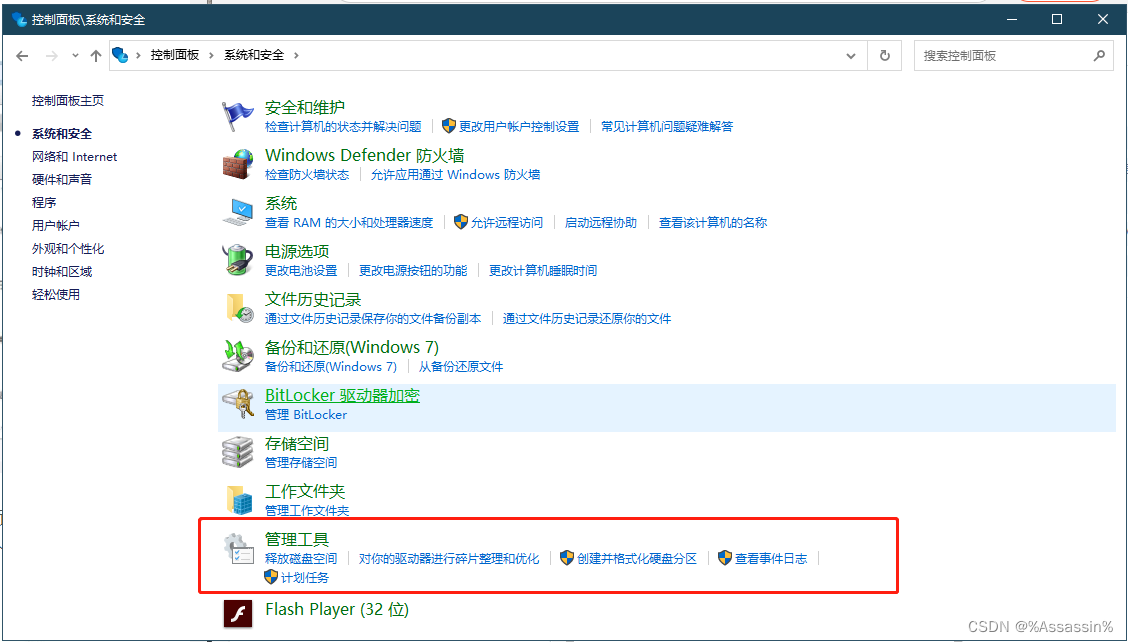Image resolution: width=1128 pixels, height=642 pixels.
Task: Go forward with the right arrow button
Action: [x=51, y=55]
